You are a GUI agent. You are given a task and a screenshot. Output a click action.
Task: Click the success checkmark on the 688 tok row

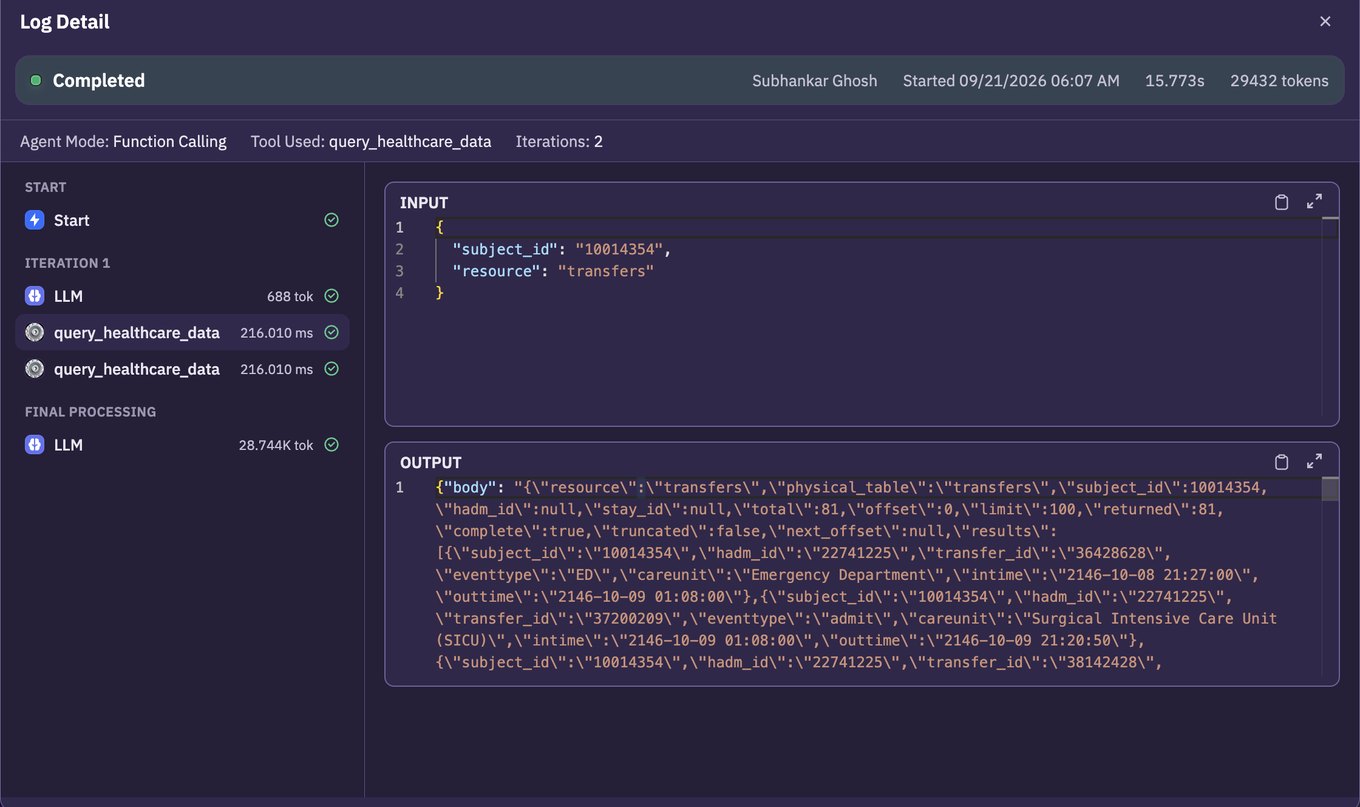tap(332, 296)
